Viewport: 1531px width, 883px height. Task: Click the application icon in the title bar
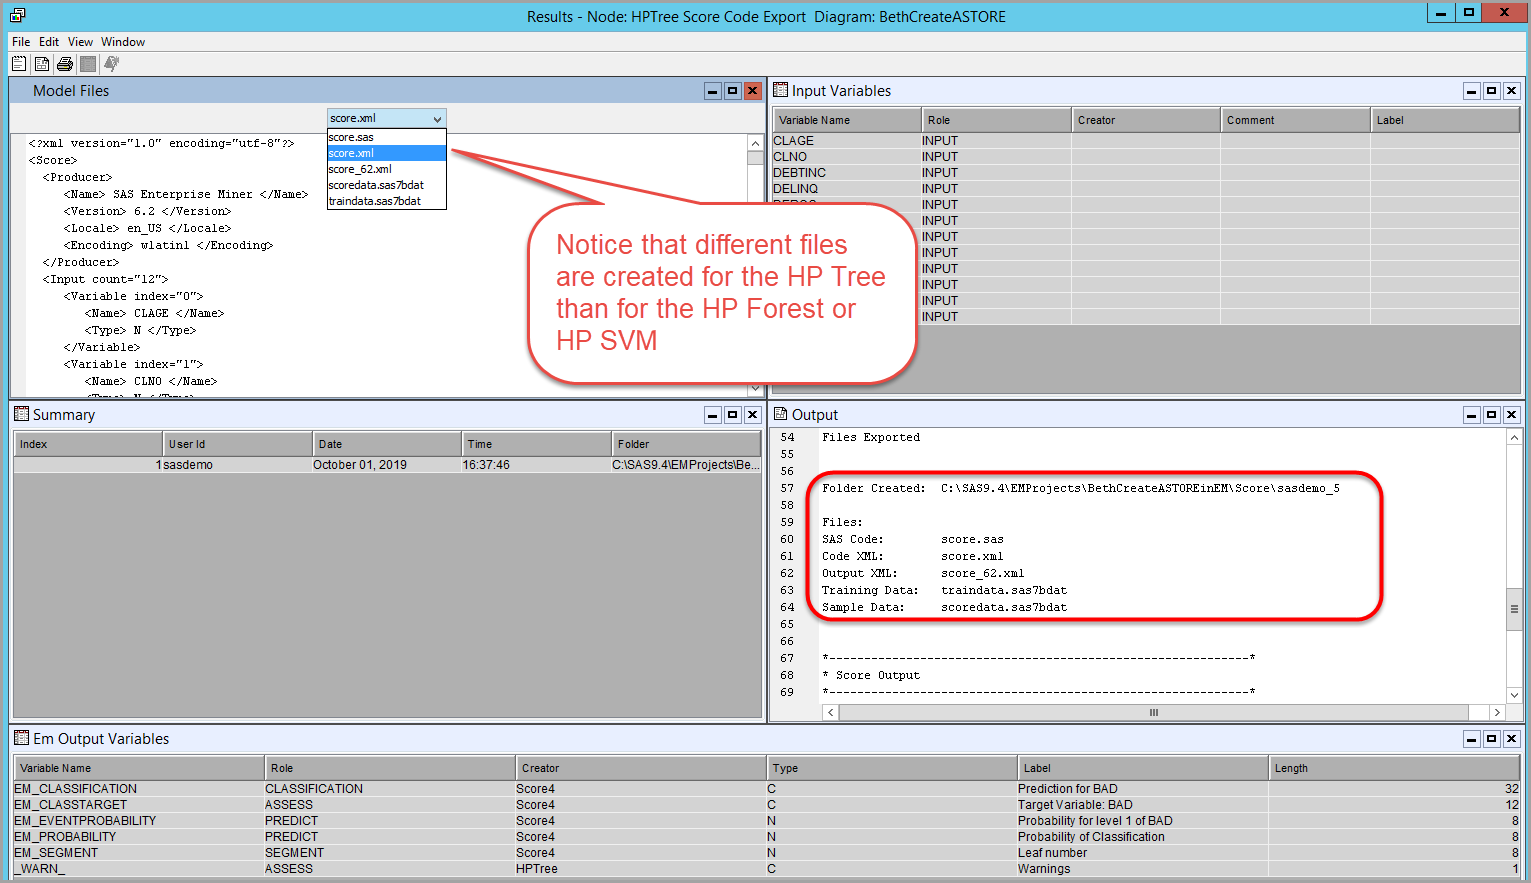tap(17, 15)
